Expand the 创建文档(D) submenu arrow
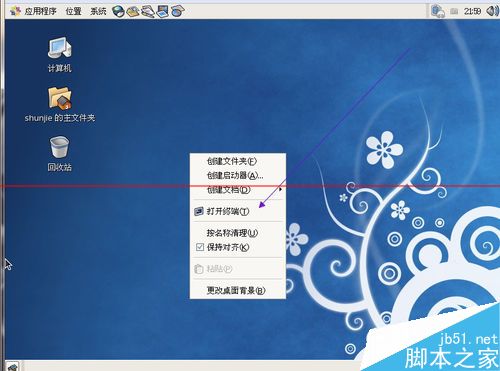 280,190
